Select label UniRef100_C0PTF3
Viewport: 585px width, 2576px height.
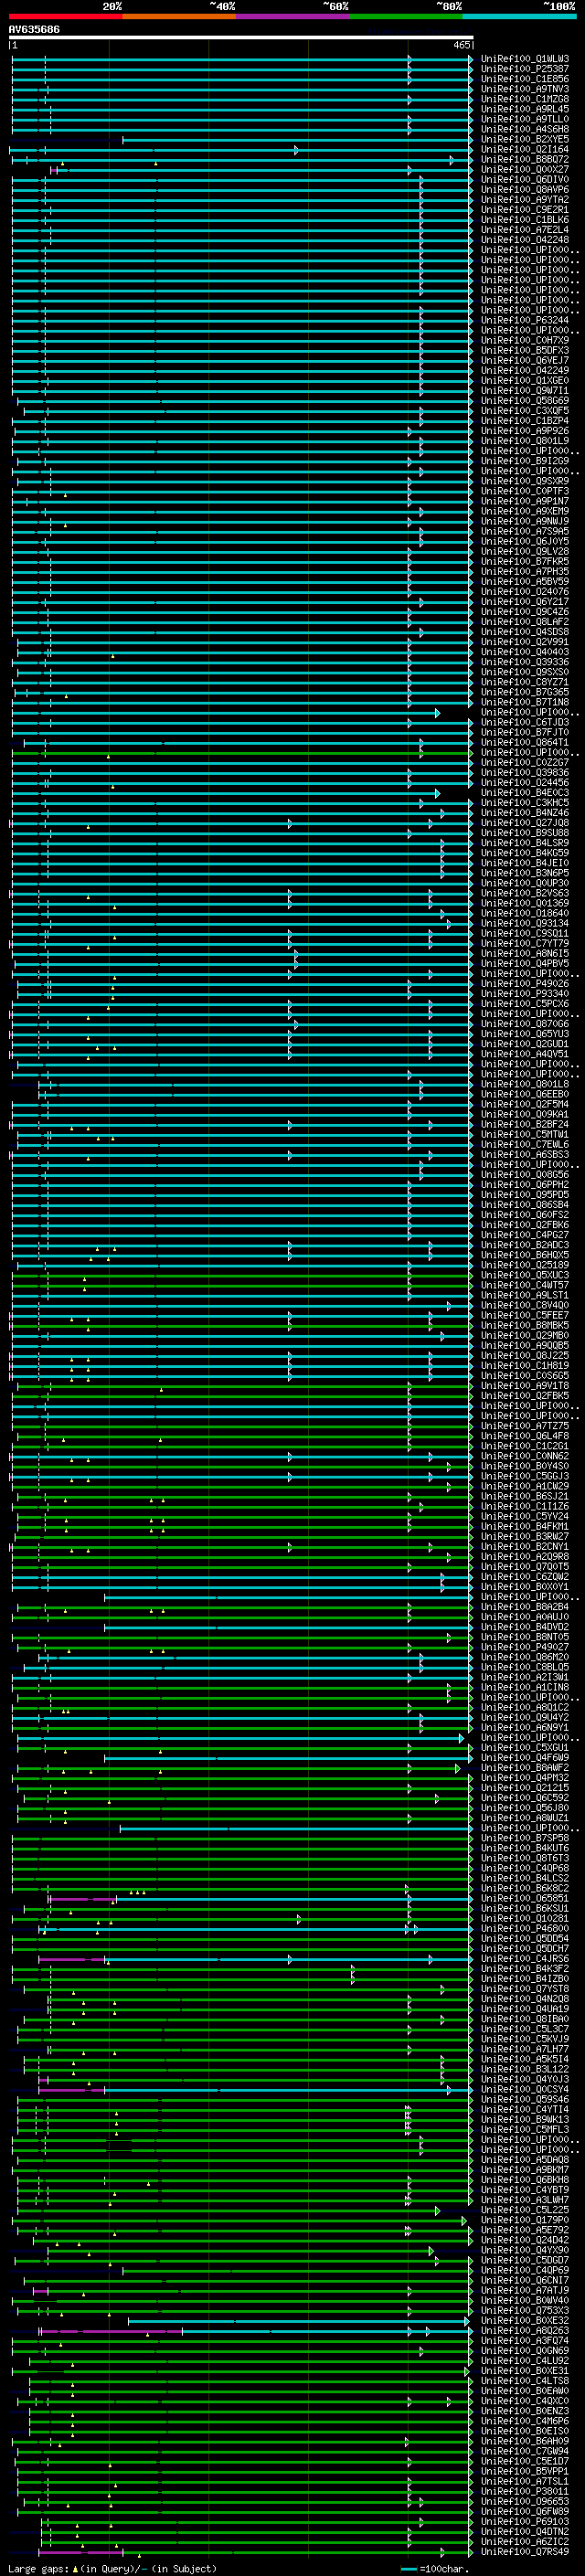tap(525, 491)
